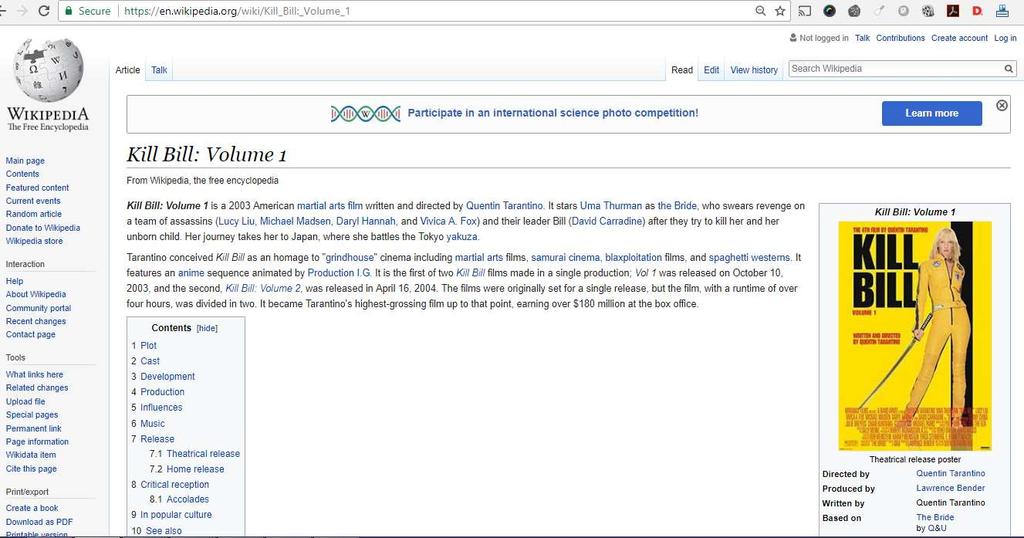Jump to Theatrical release subsection

(x=203, y=454)
